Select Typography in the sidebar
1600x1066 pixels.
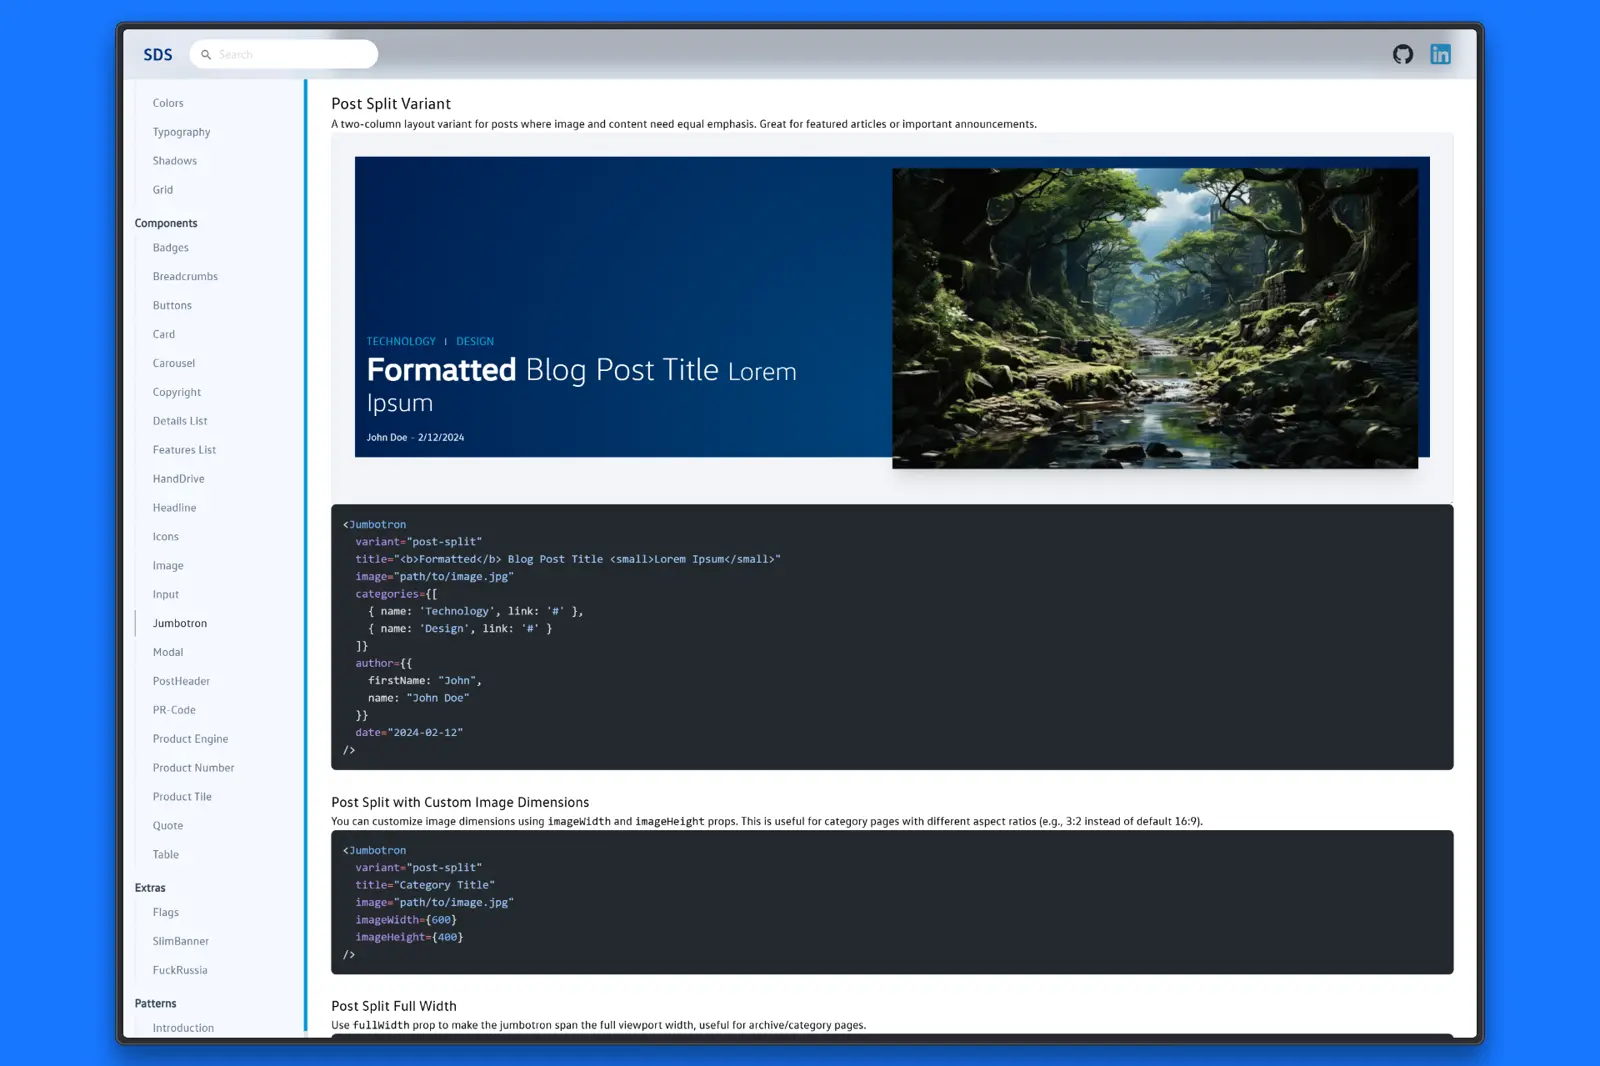pos(181,132)
